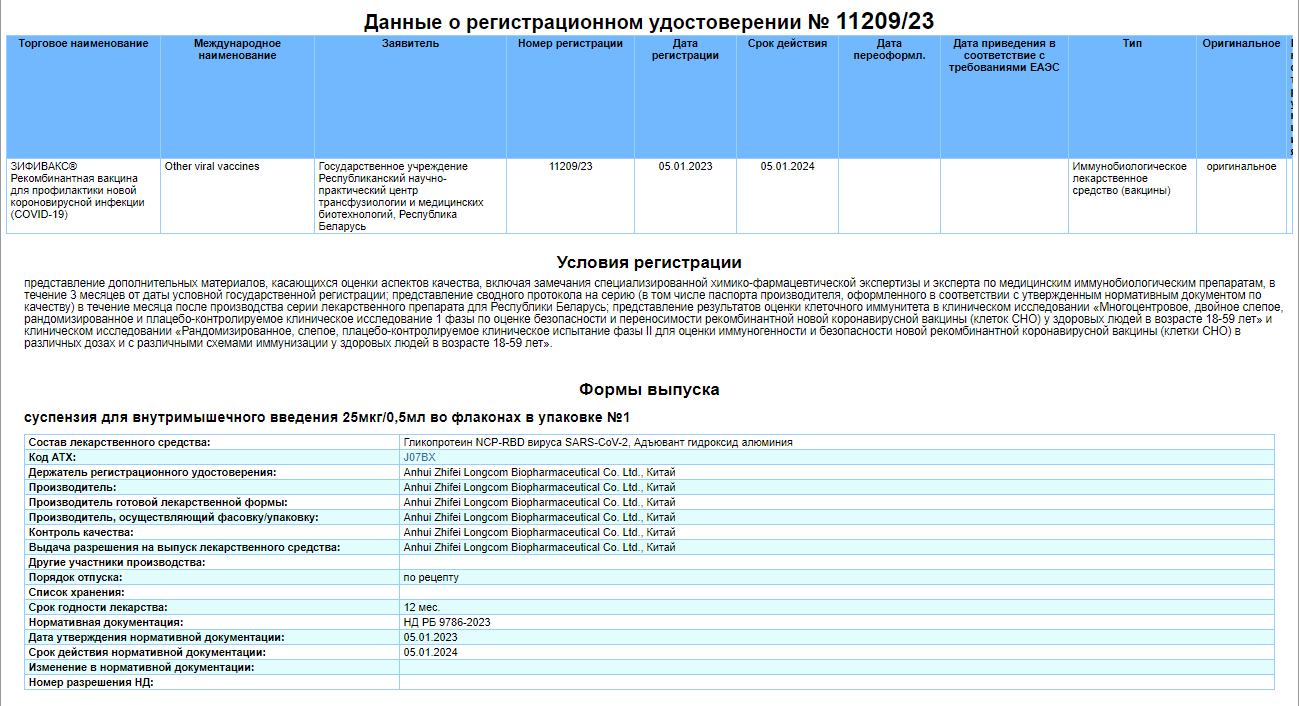This screenshot has width=1299, height=706.
Task: Select the '12 мес.' shelf life value
Action: point(422,607)
